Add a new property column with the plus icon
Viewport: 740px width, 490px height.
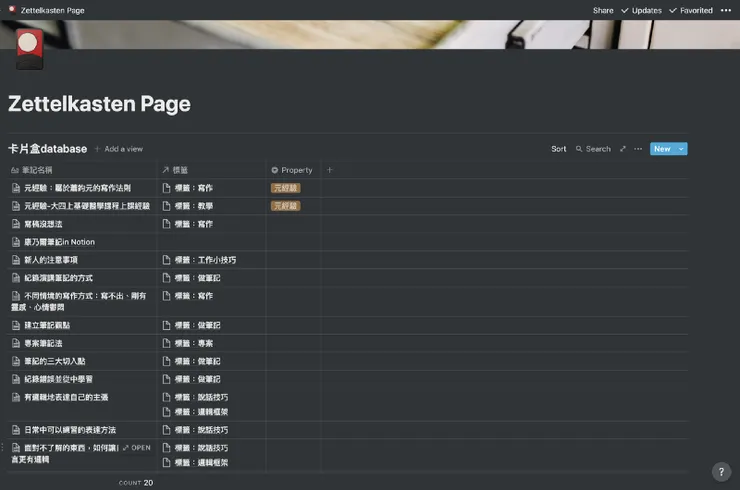coord(329,170)
